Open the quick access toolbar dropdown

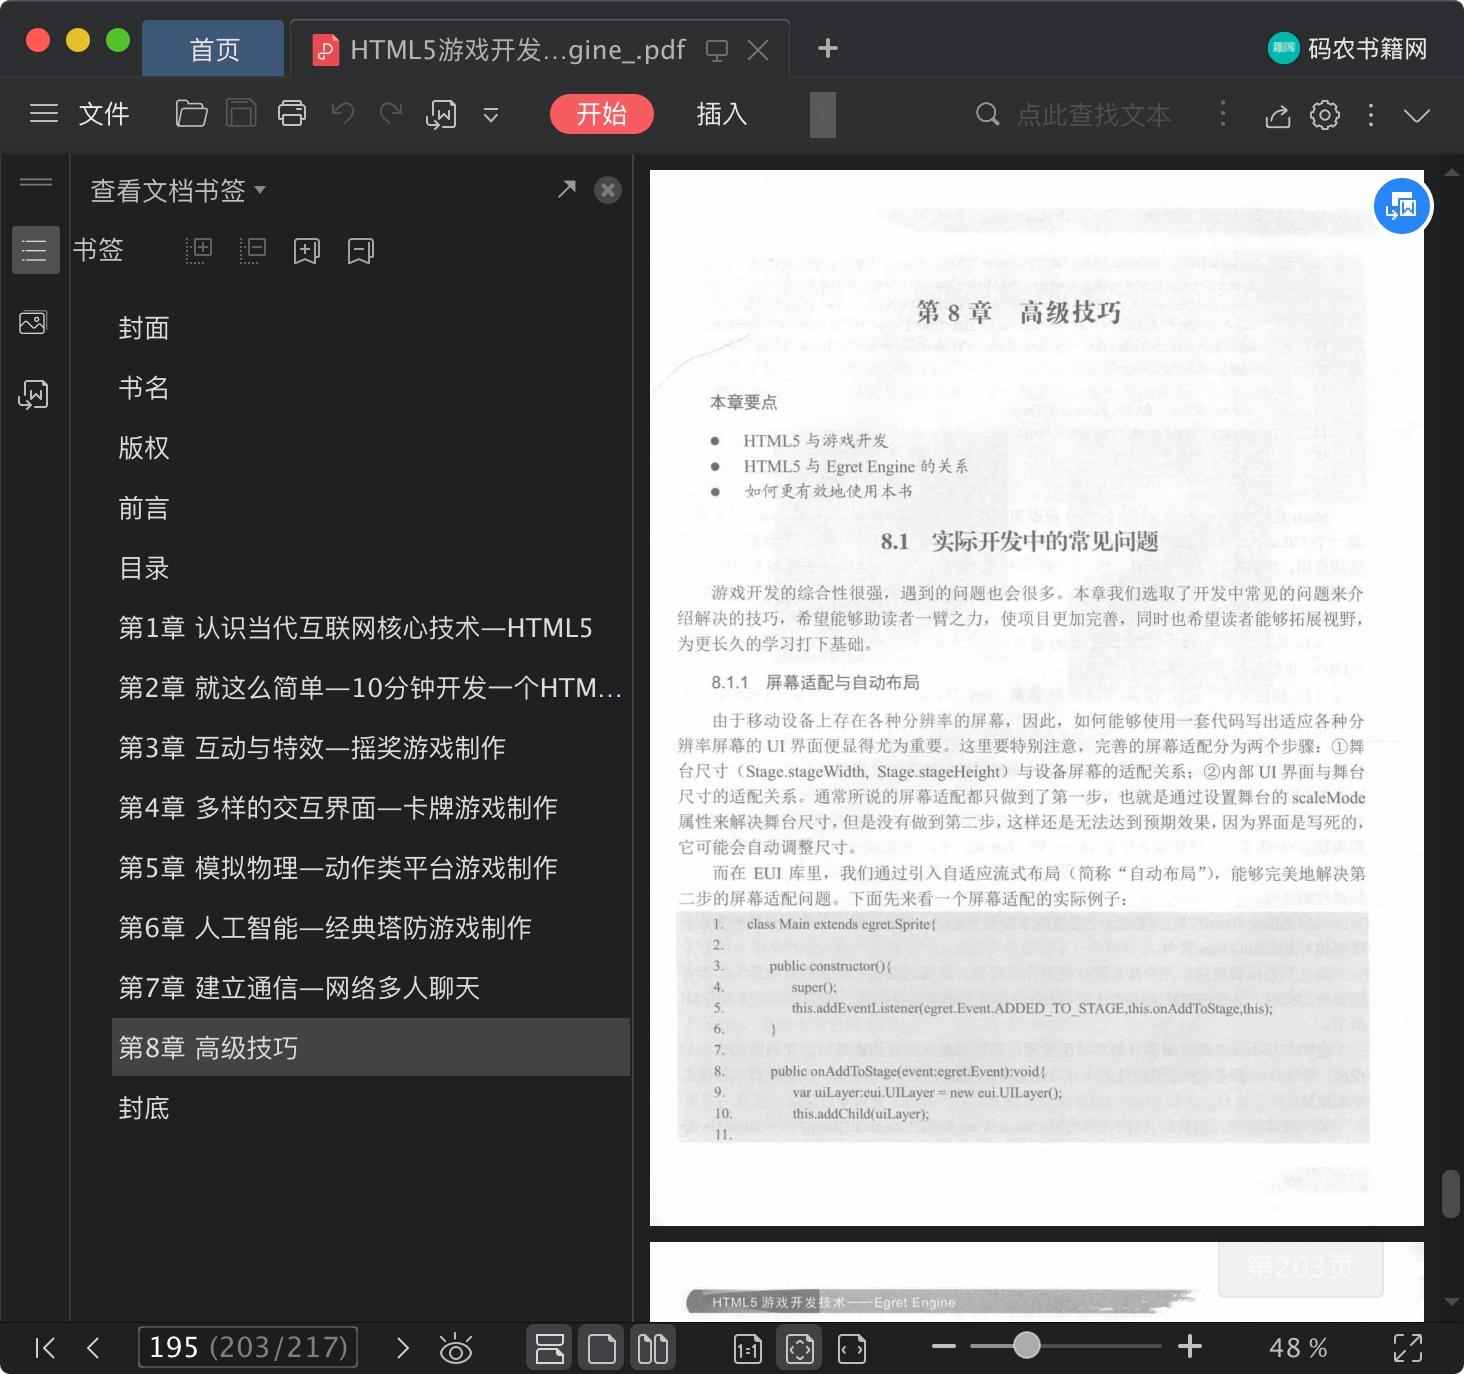[491, 115]
